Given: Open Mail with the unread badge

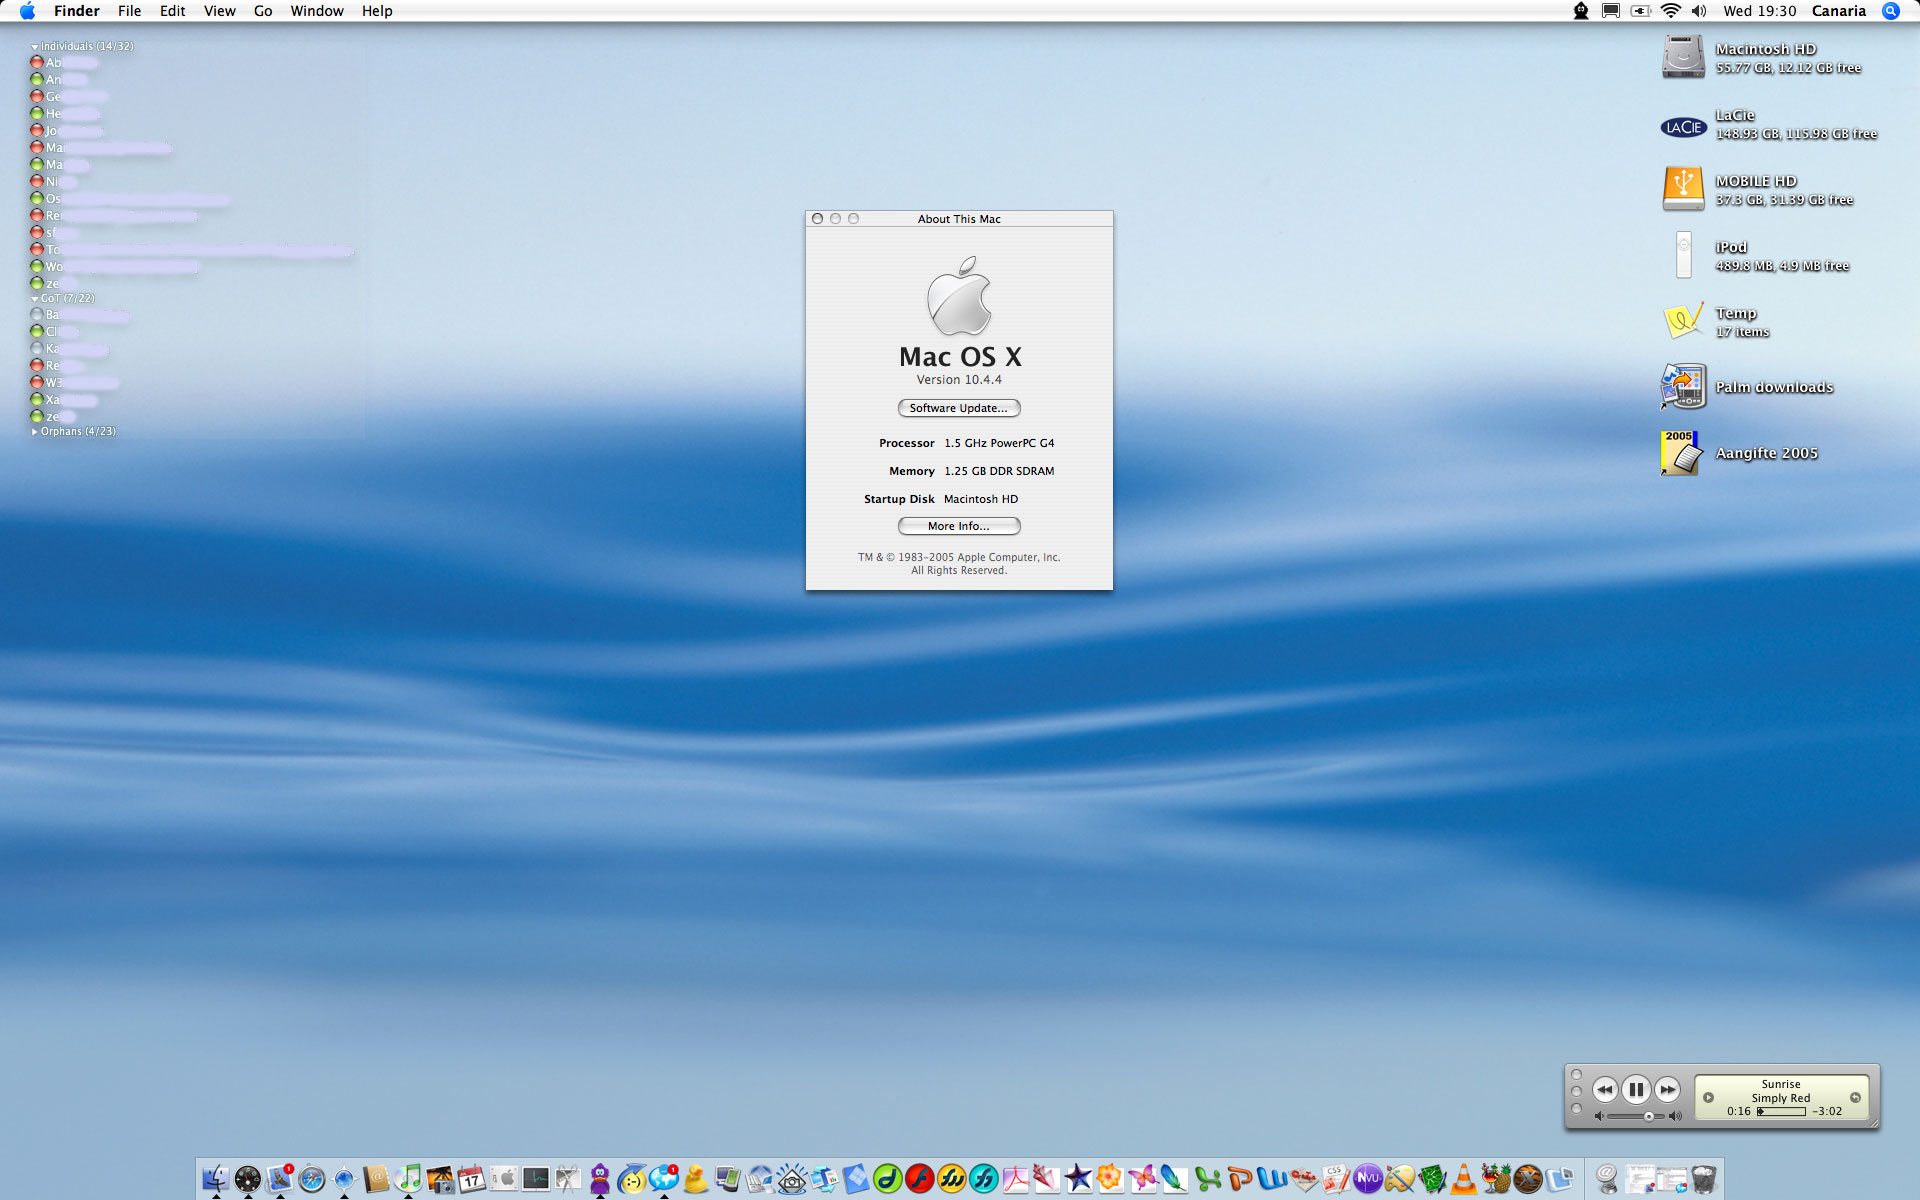Looking at the screenshot, I should tap(280, 1179).
